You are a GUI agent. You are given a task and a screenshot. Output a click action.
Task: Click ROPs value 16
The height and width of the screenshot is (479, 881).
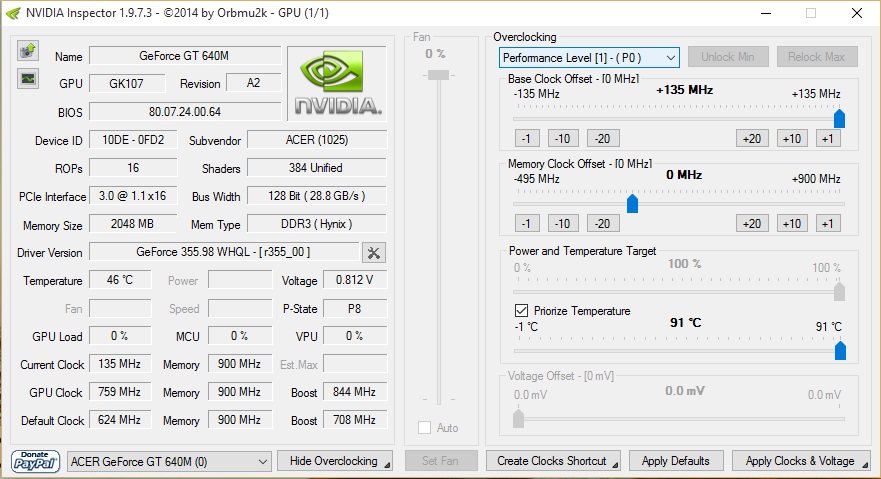coord(133,168)
